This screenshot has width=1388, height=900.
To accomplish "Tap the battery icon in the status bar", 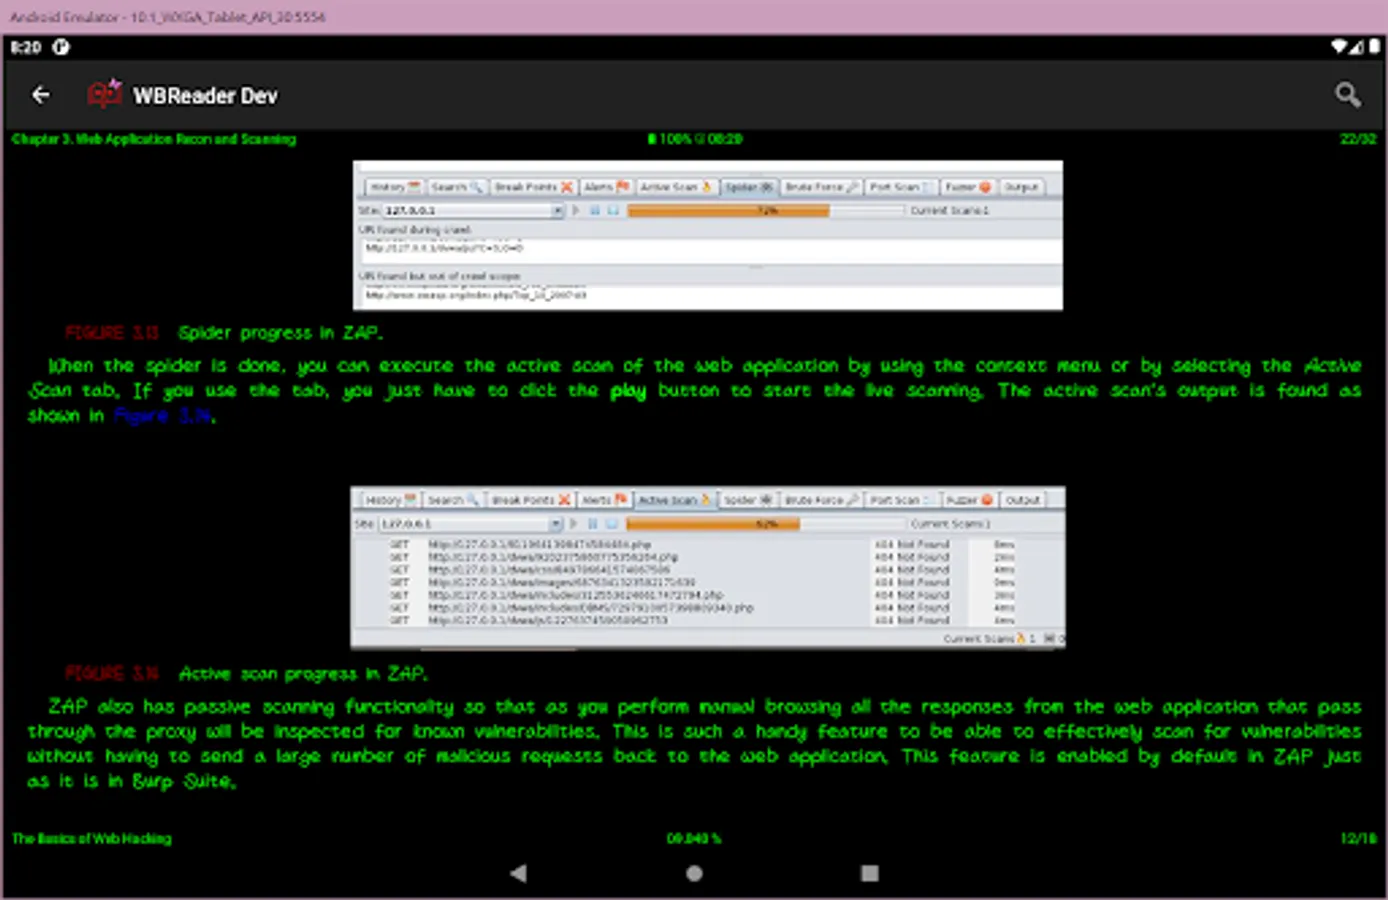I will 1374,46.
